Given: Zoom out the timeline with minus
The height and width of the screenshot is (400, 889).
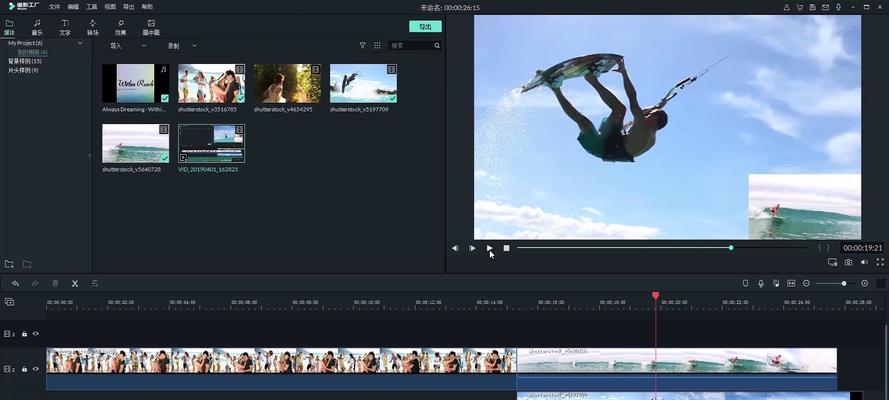Looking at the screenshot, I should click(806, 283).
